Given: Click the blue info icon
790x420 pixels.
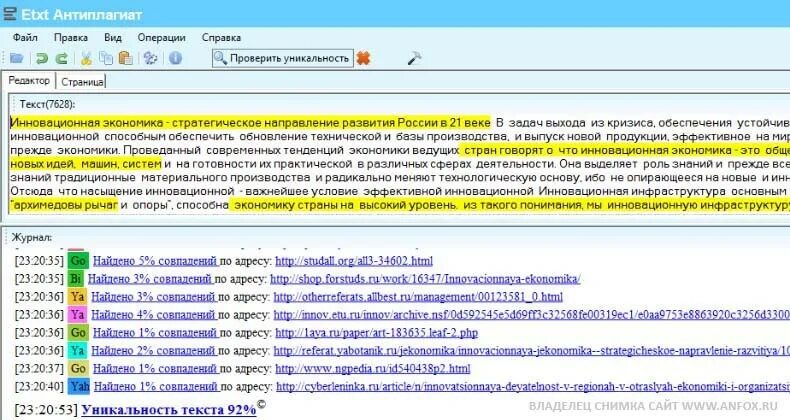Looking at the screenshot, I should coord(175,58).
